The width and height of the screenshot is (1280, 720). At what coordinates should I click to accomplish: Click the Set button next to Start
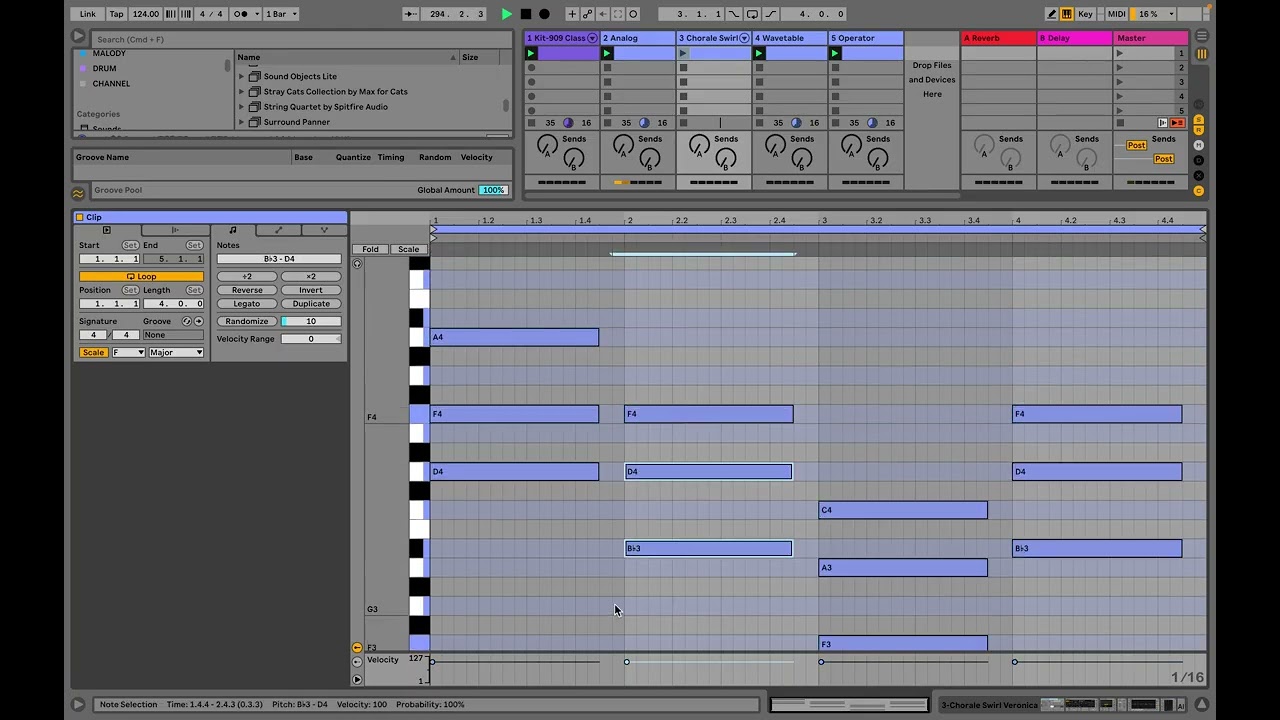tap(130, 245)
